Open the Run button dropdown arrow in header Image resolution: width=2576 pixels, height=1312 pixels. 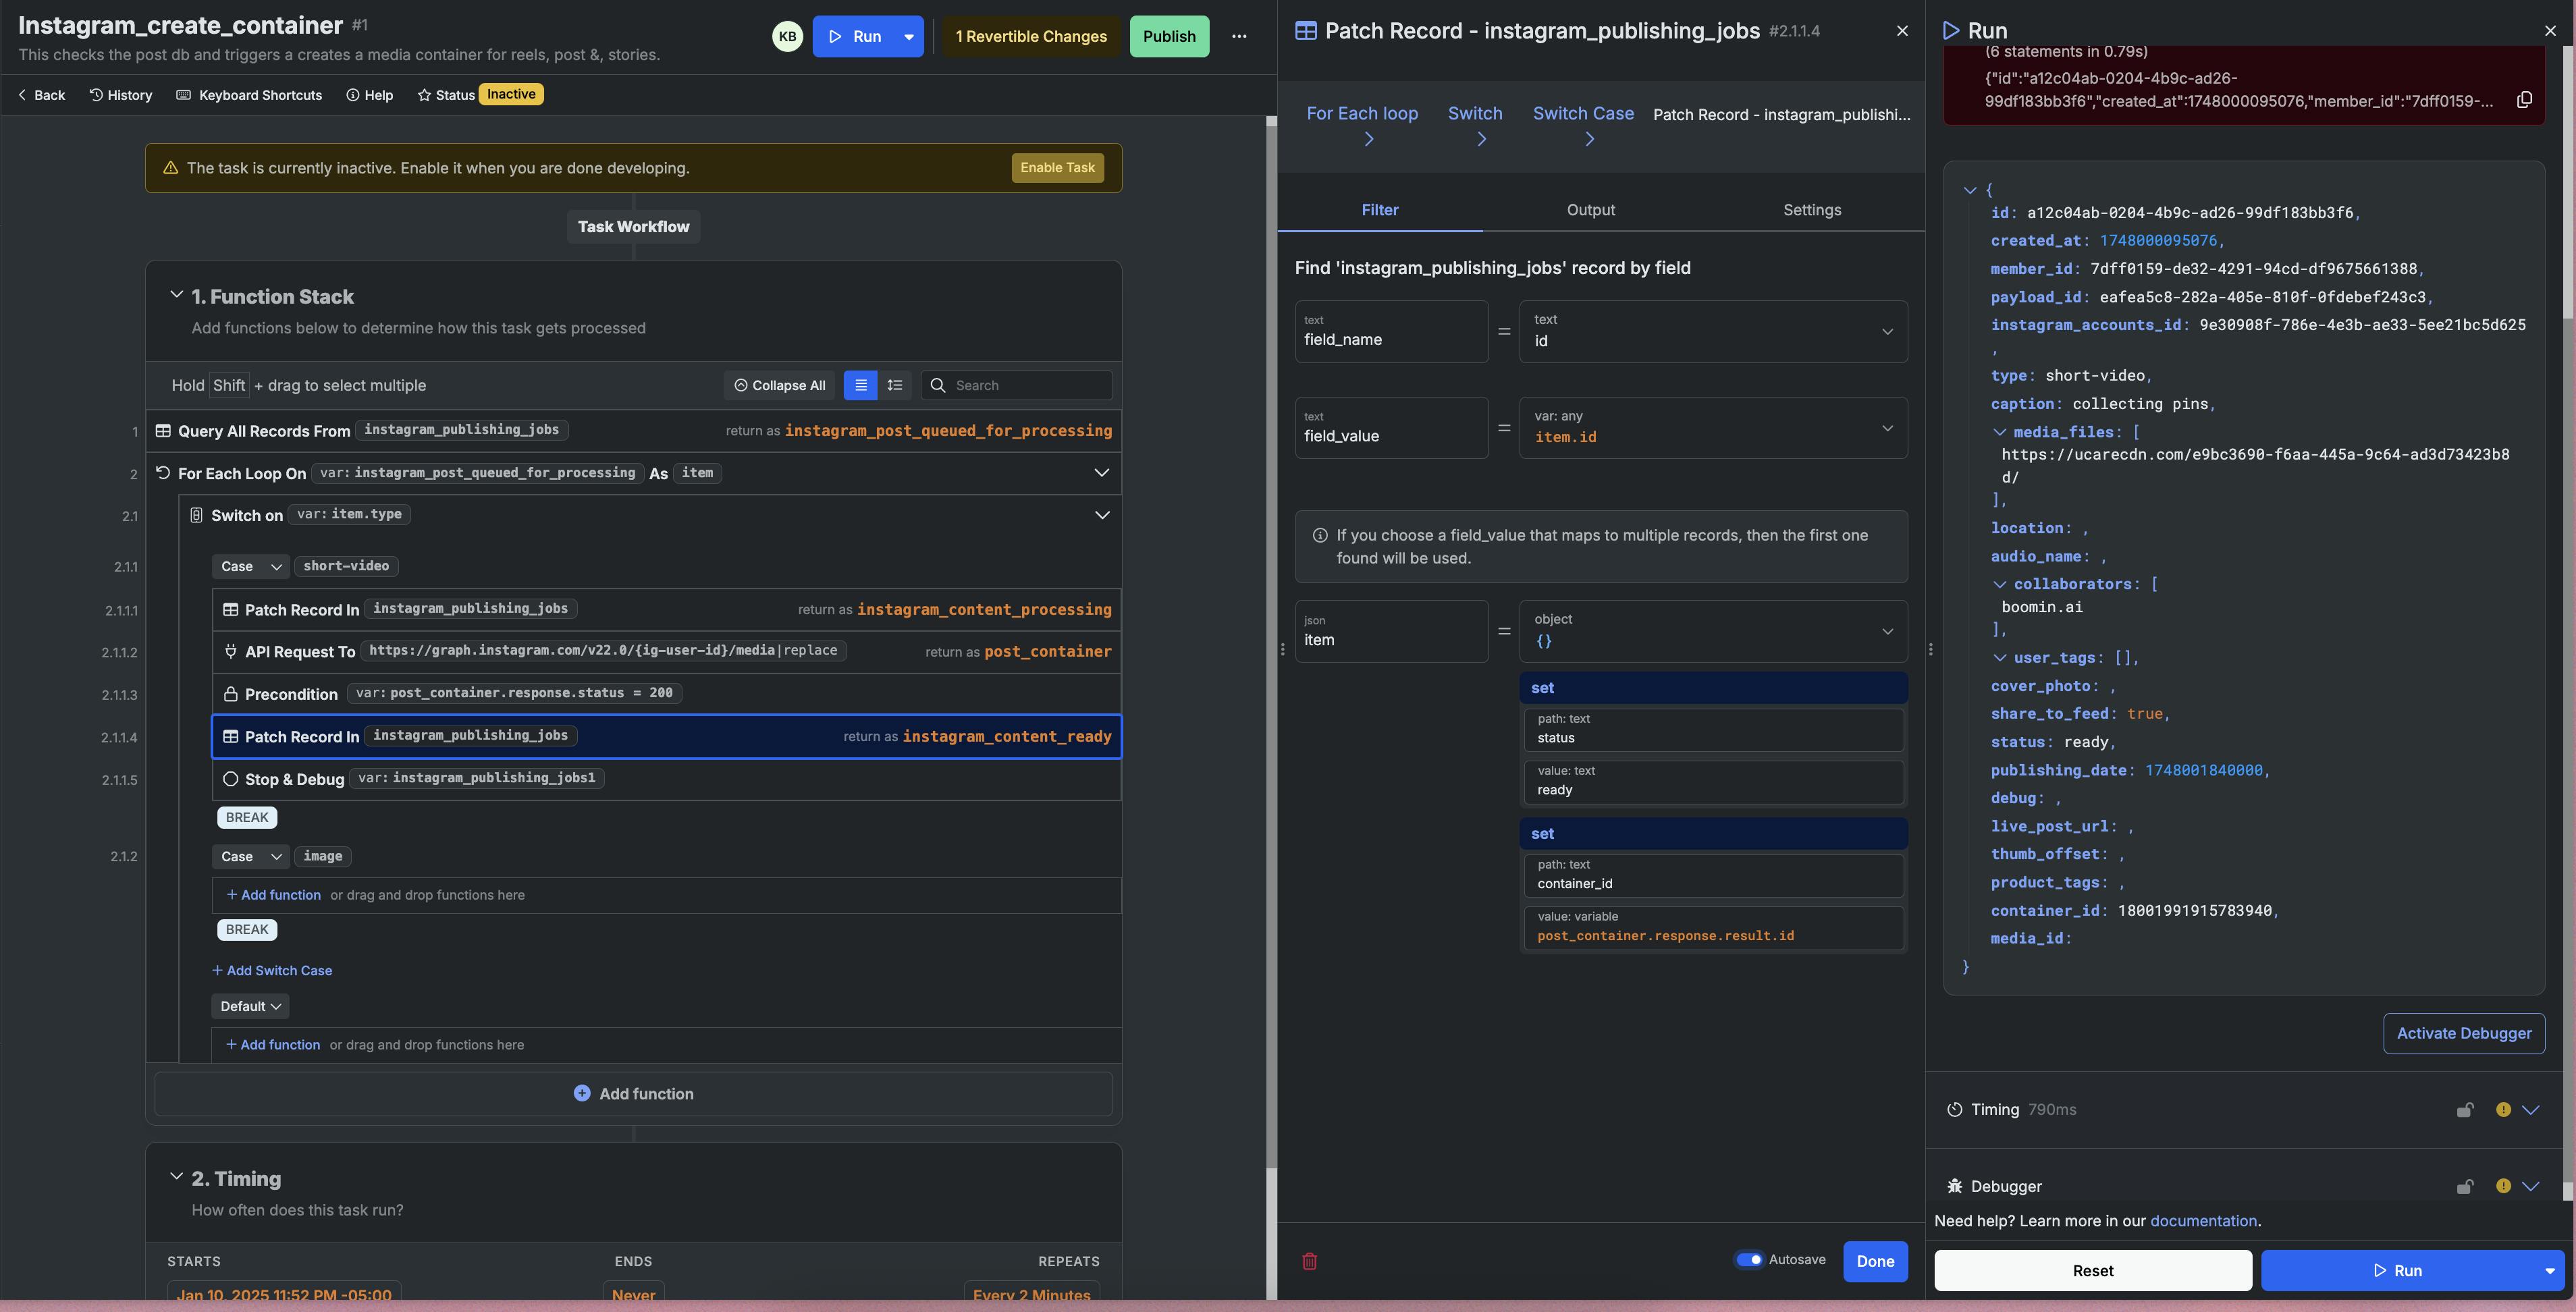coord(909,36)
